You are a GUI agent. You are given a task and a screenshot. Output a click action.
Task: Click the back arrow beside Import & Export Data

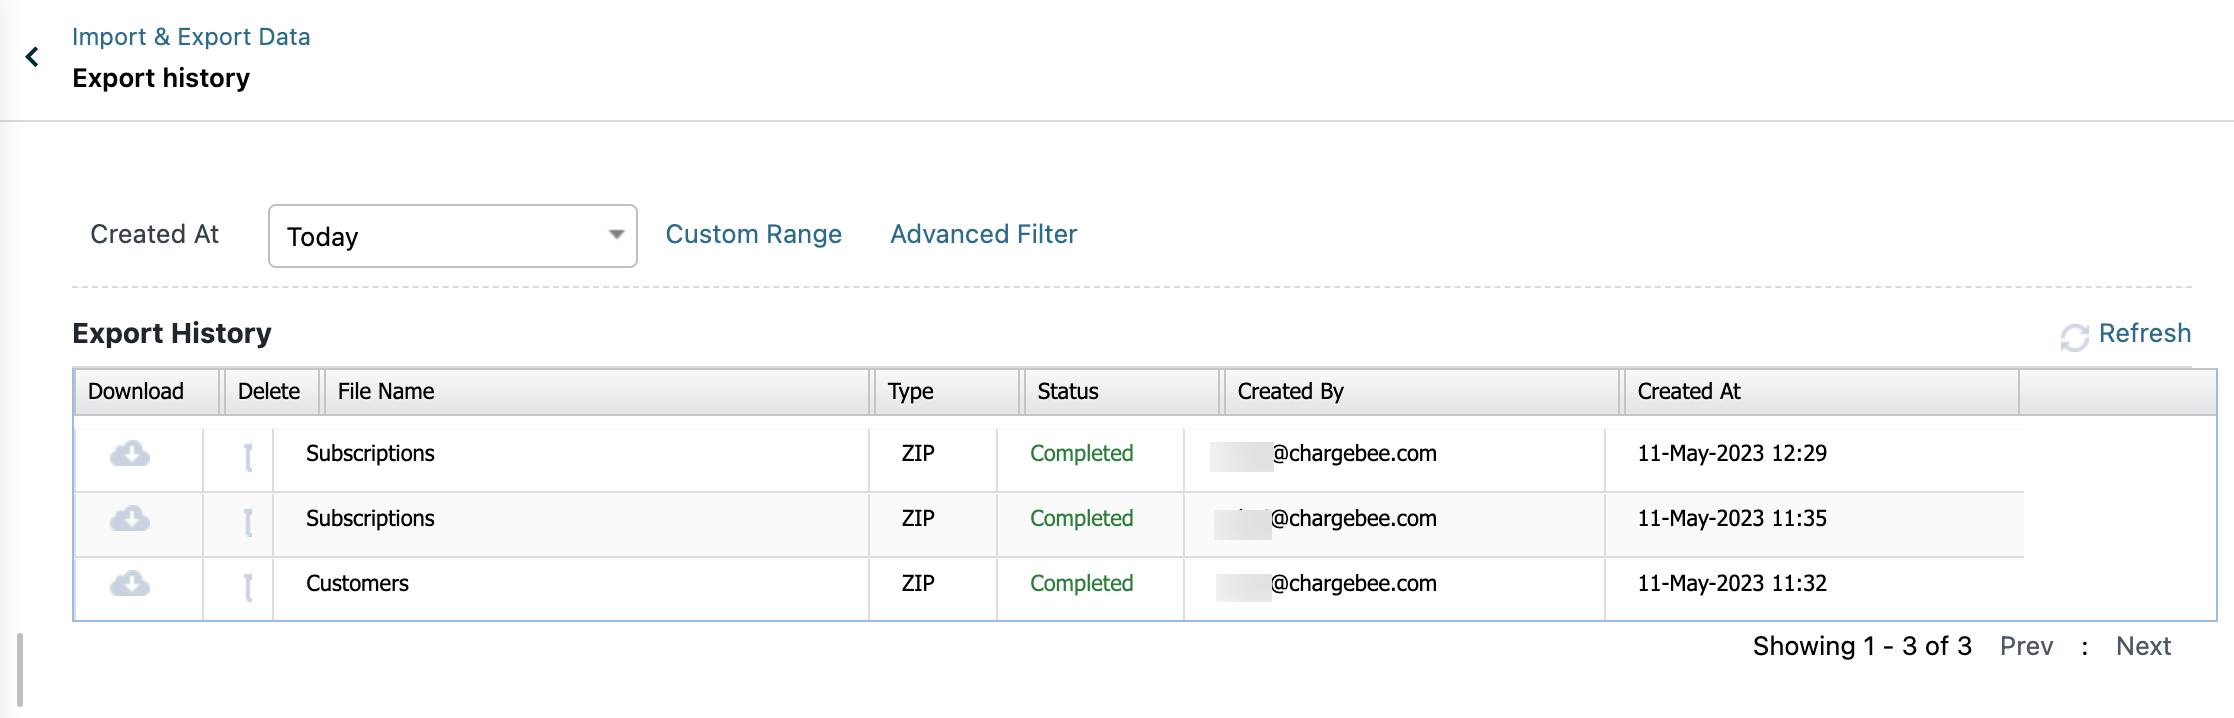(32, 57)
